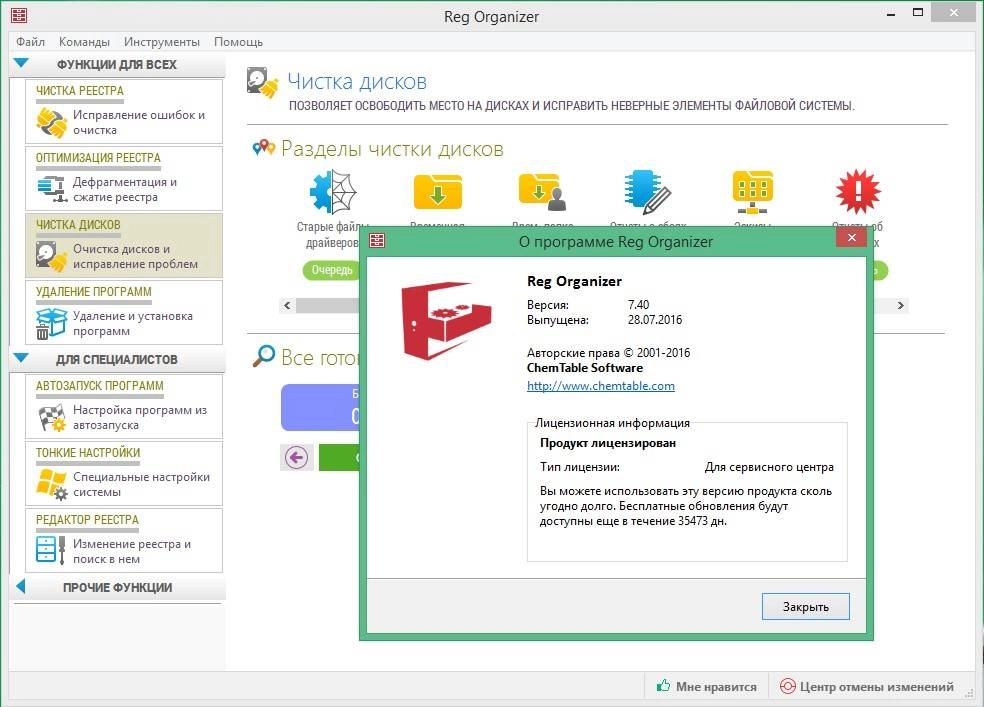Open the Помощь menu
The image size is (984, 707).
click(238, 41)
